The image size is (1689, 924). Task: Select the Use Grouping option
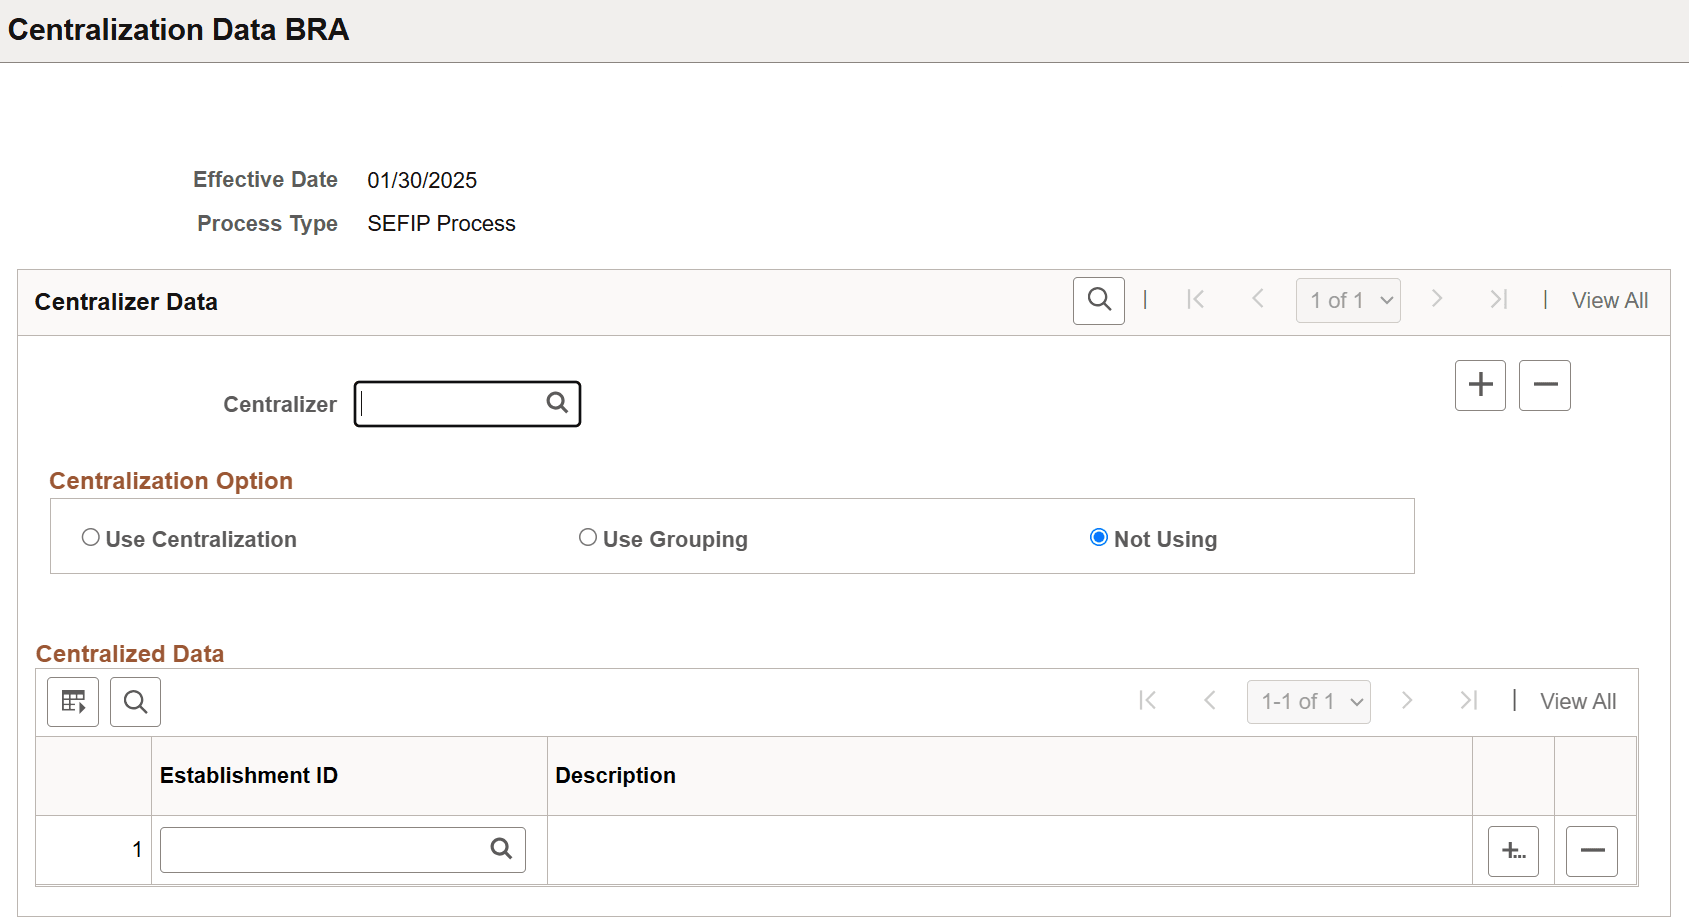588,537
